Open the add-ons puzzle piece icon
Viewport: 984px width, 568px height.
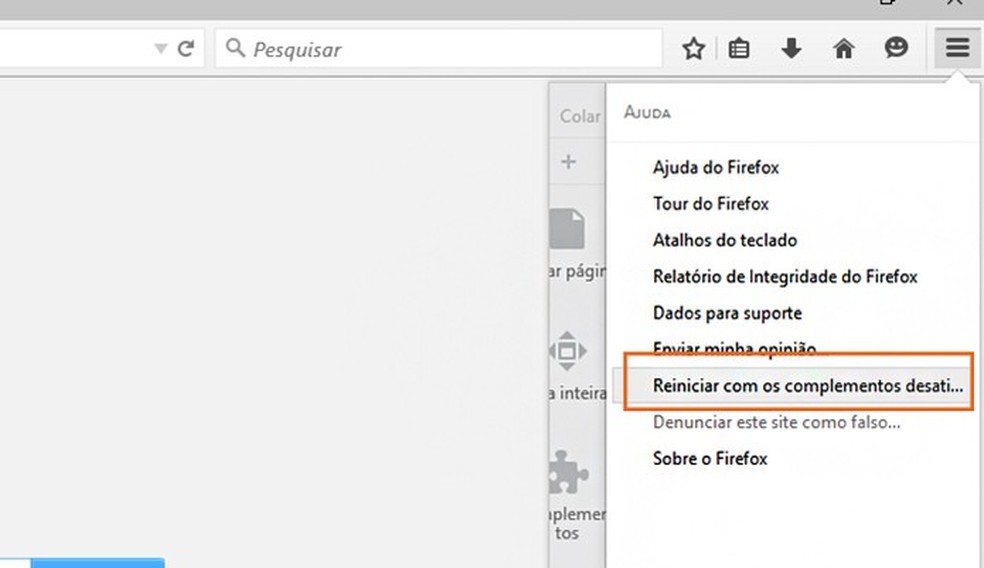568,472
